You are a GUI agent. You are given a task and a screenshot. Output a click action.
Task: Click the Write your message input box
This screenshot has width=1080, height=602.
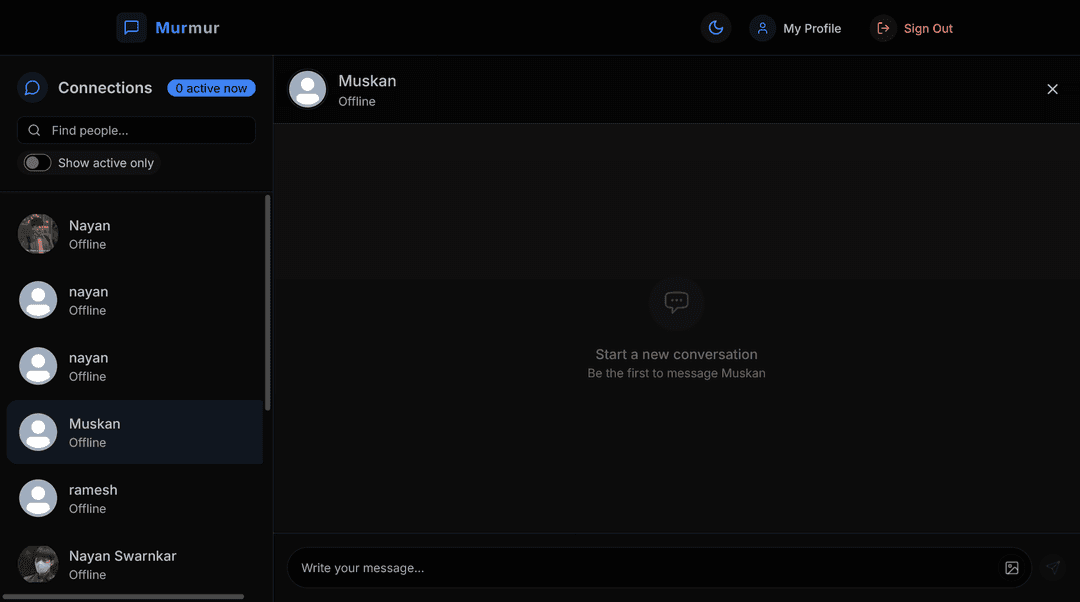(600, 567)
